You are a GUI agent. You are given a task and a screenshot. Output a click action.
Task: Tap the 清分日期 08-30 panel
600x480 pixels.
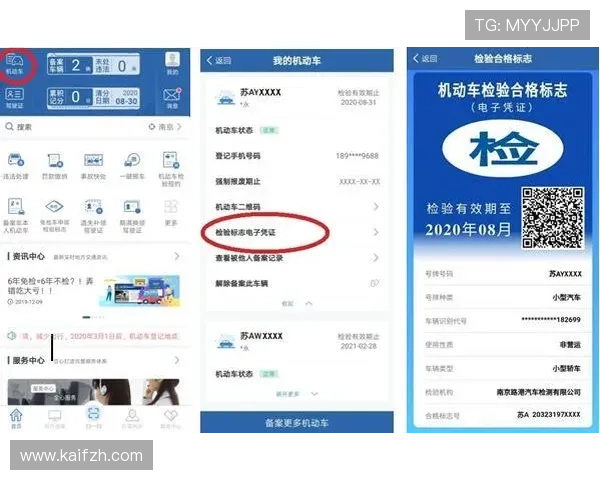(x=116, y=98)
